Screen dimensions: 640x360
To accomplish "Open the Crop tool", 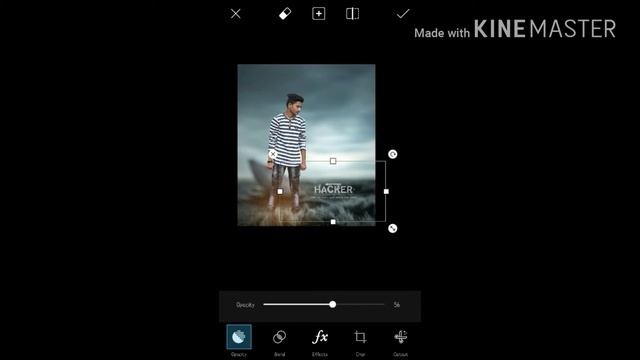I will coord(360,341).
